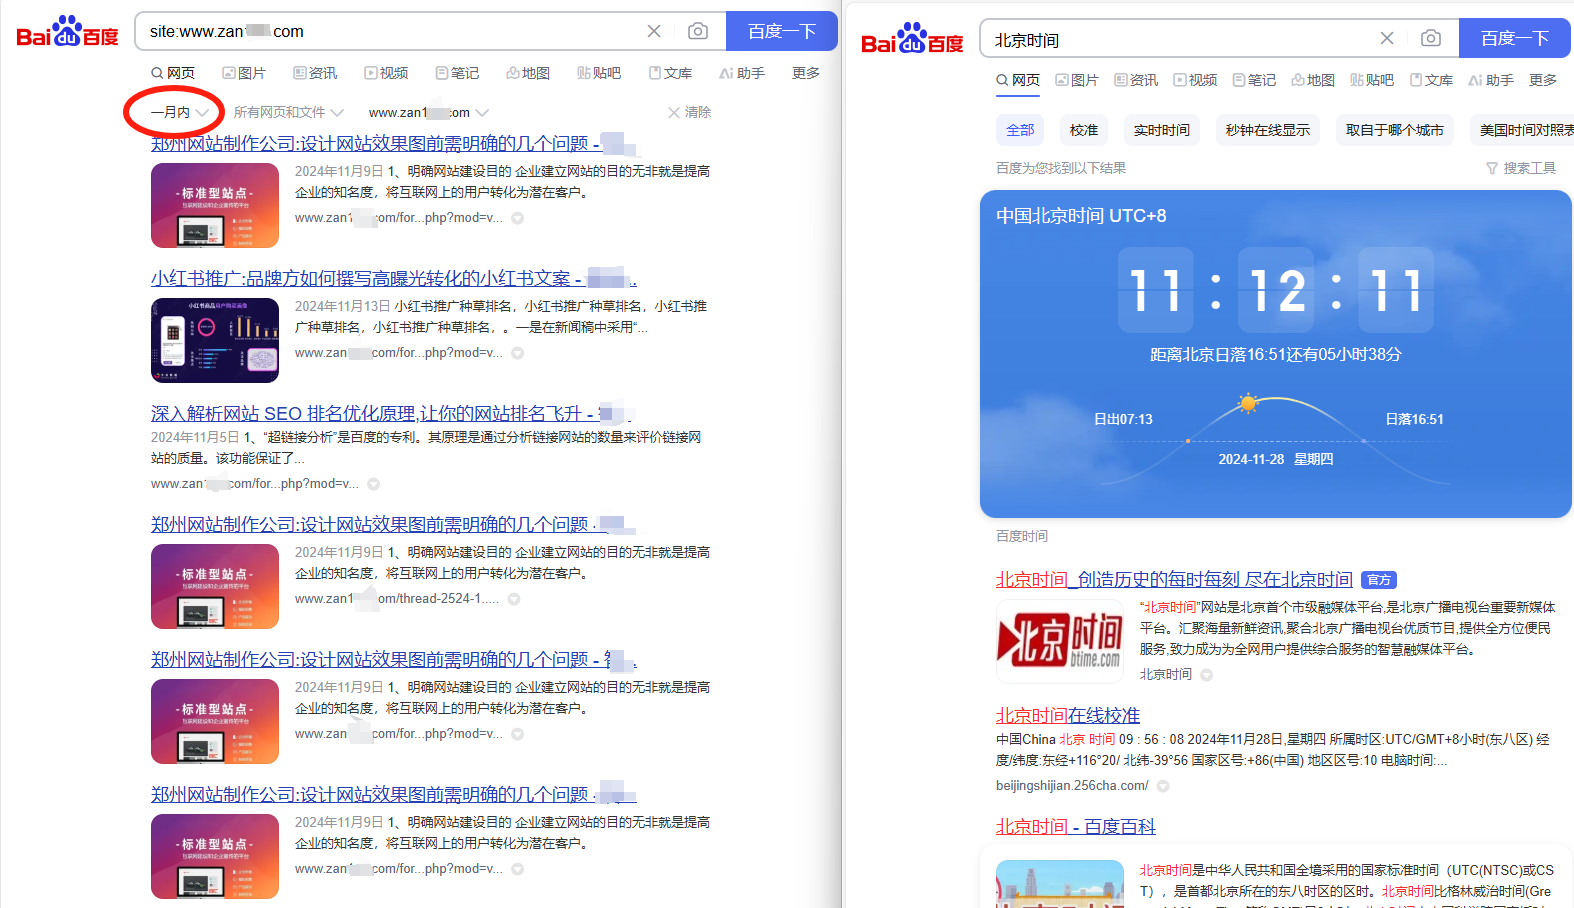Click thumbnail of 小红书推广 result
The width and height of the screenshot is (1574, 908).
pos(215,340)
